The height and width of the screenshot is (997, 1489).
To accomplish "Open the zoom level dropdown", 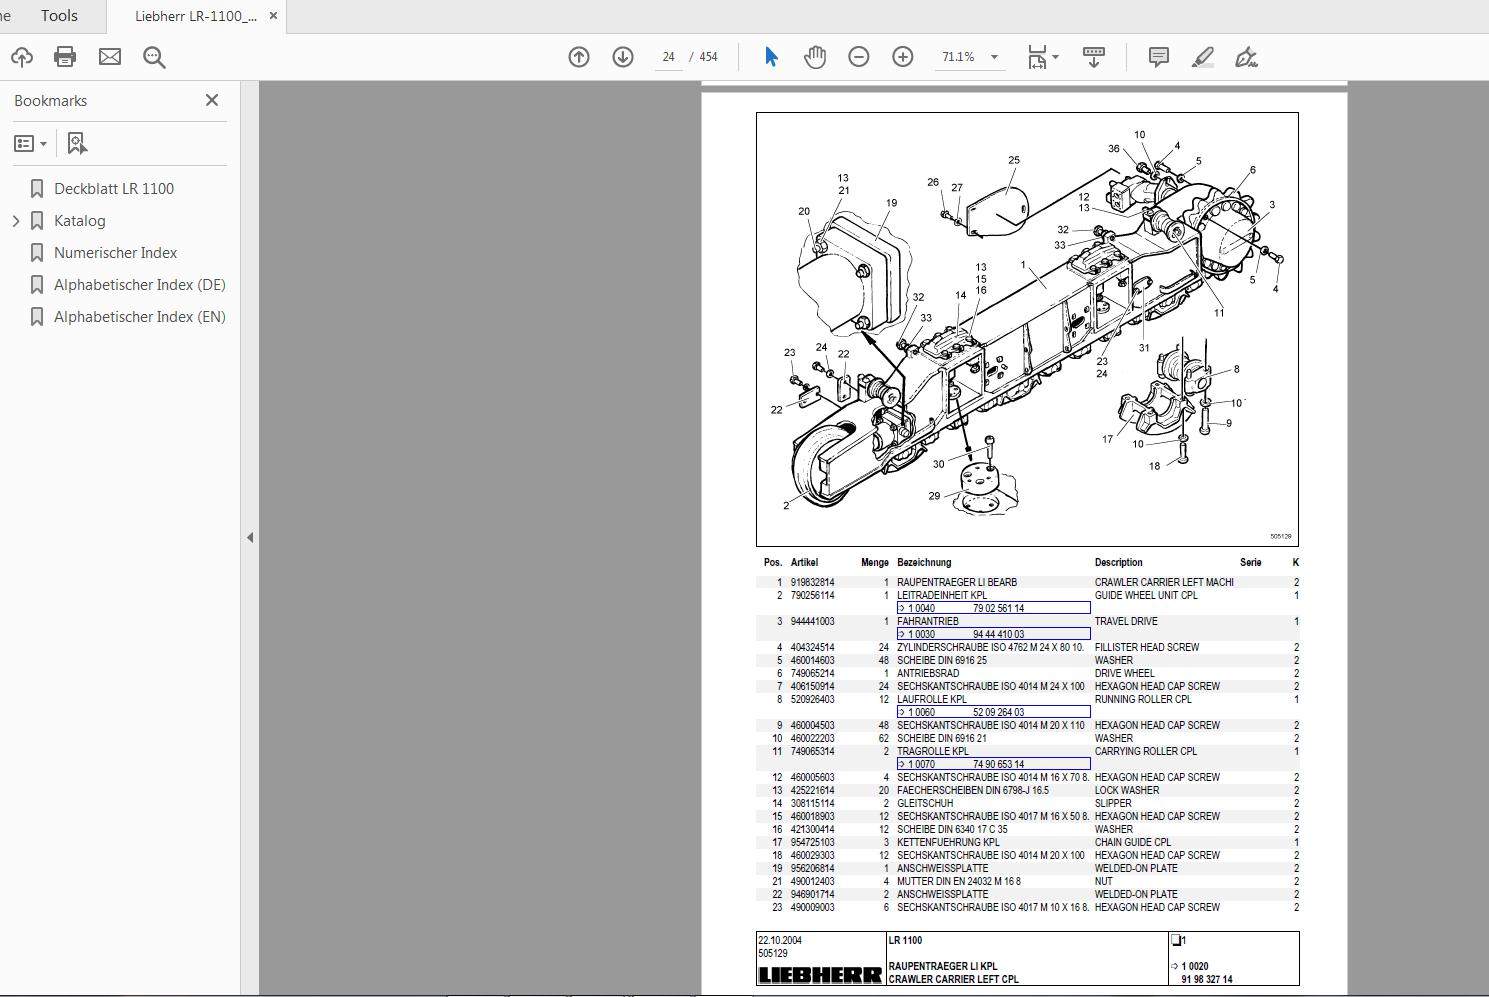I will [994, 57].
